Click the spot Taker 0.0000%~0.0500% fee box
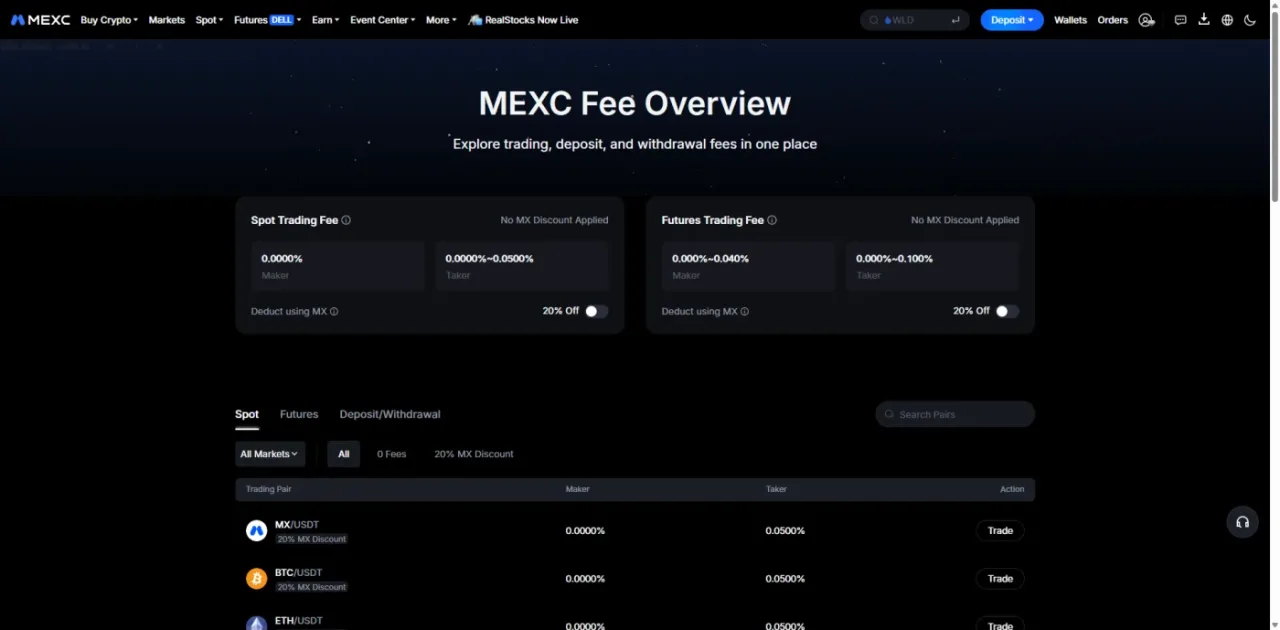This screenshot has width=1280, height=630. click(522, 266)
